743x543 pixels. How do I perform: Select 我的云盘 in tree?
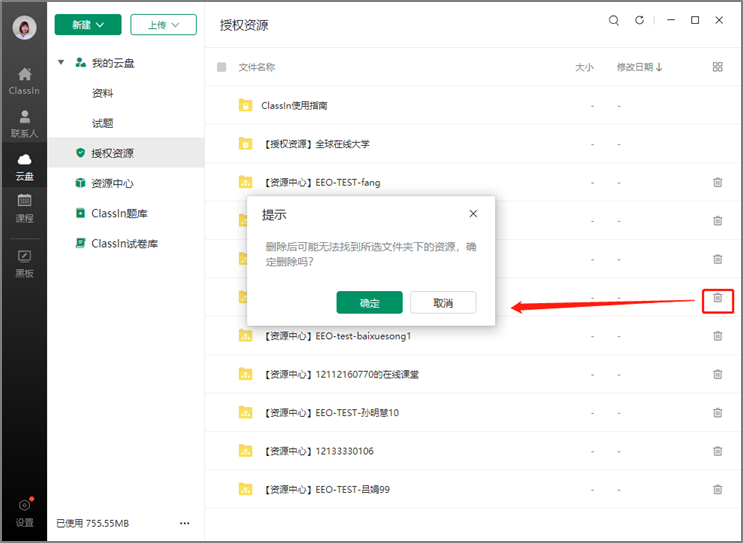(113, 63)
